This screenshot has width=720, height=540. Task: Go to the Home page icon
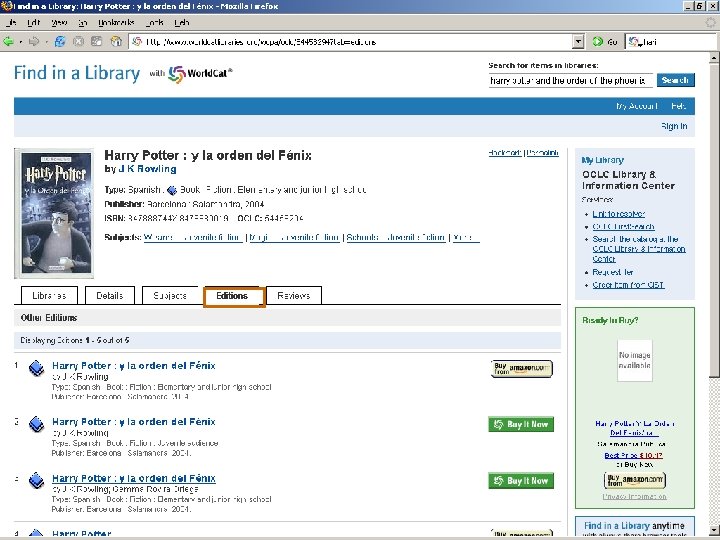tap(116, 42)
